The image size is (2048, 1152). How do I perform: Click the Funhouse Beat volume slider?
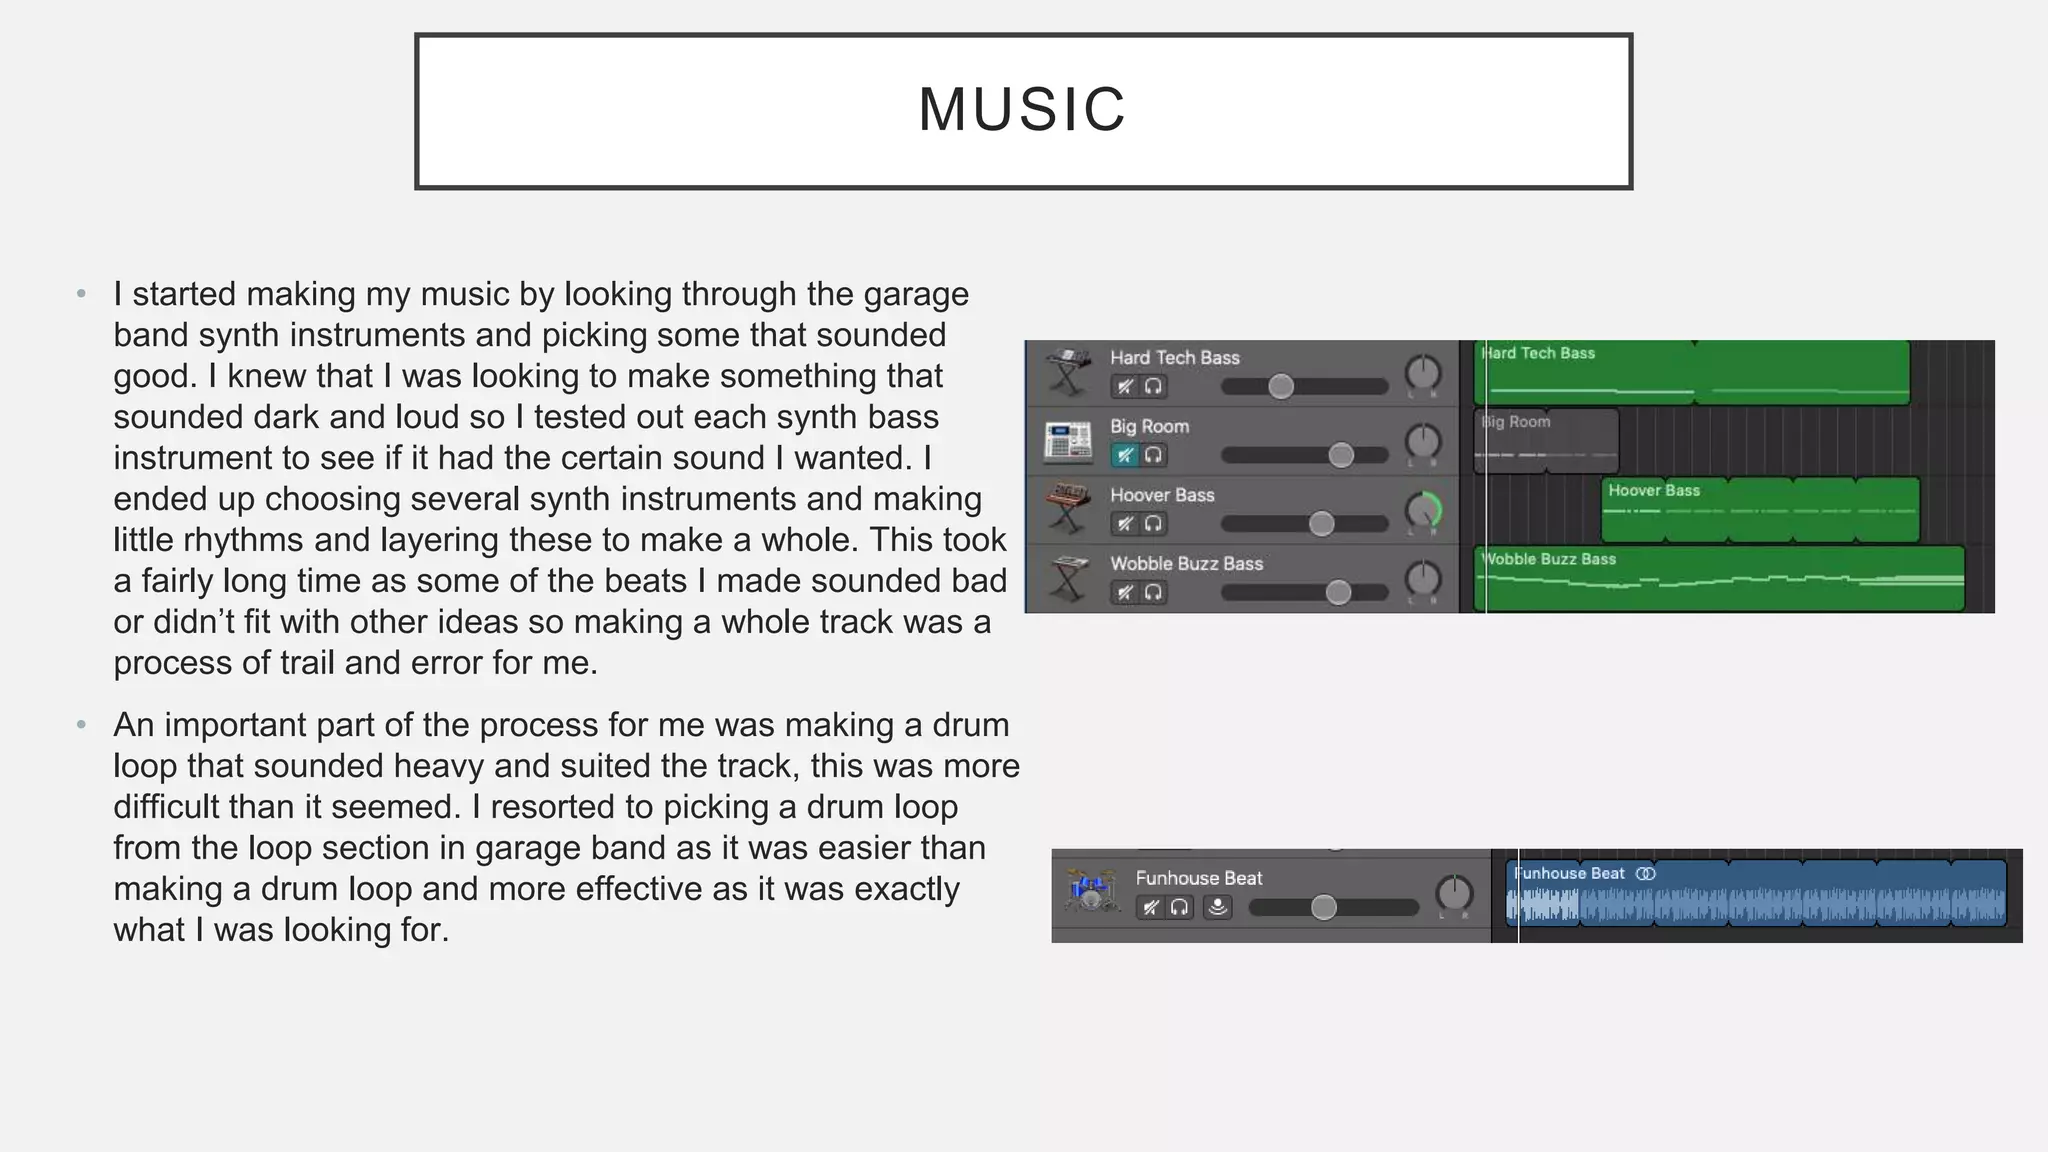(1334, 907)
